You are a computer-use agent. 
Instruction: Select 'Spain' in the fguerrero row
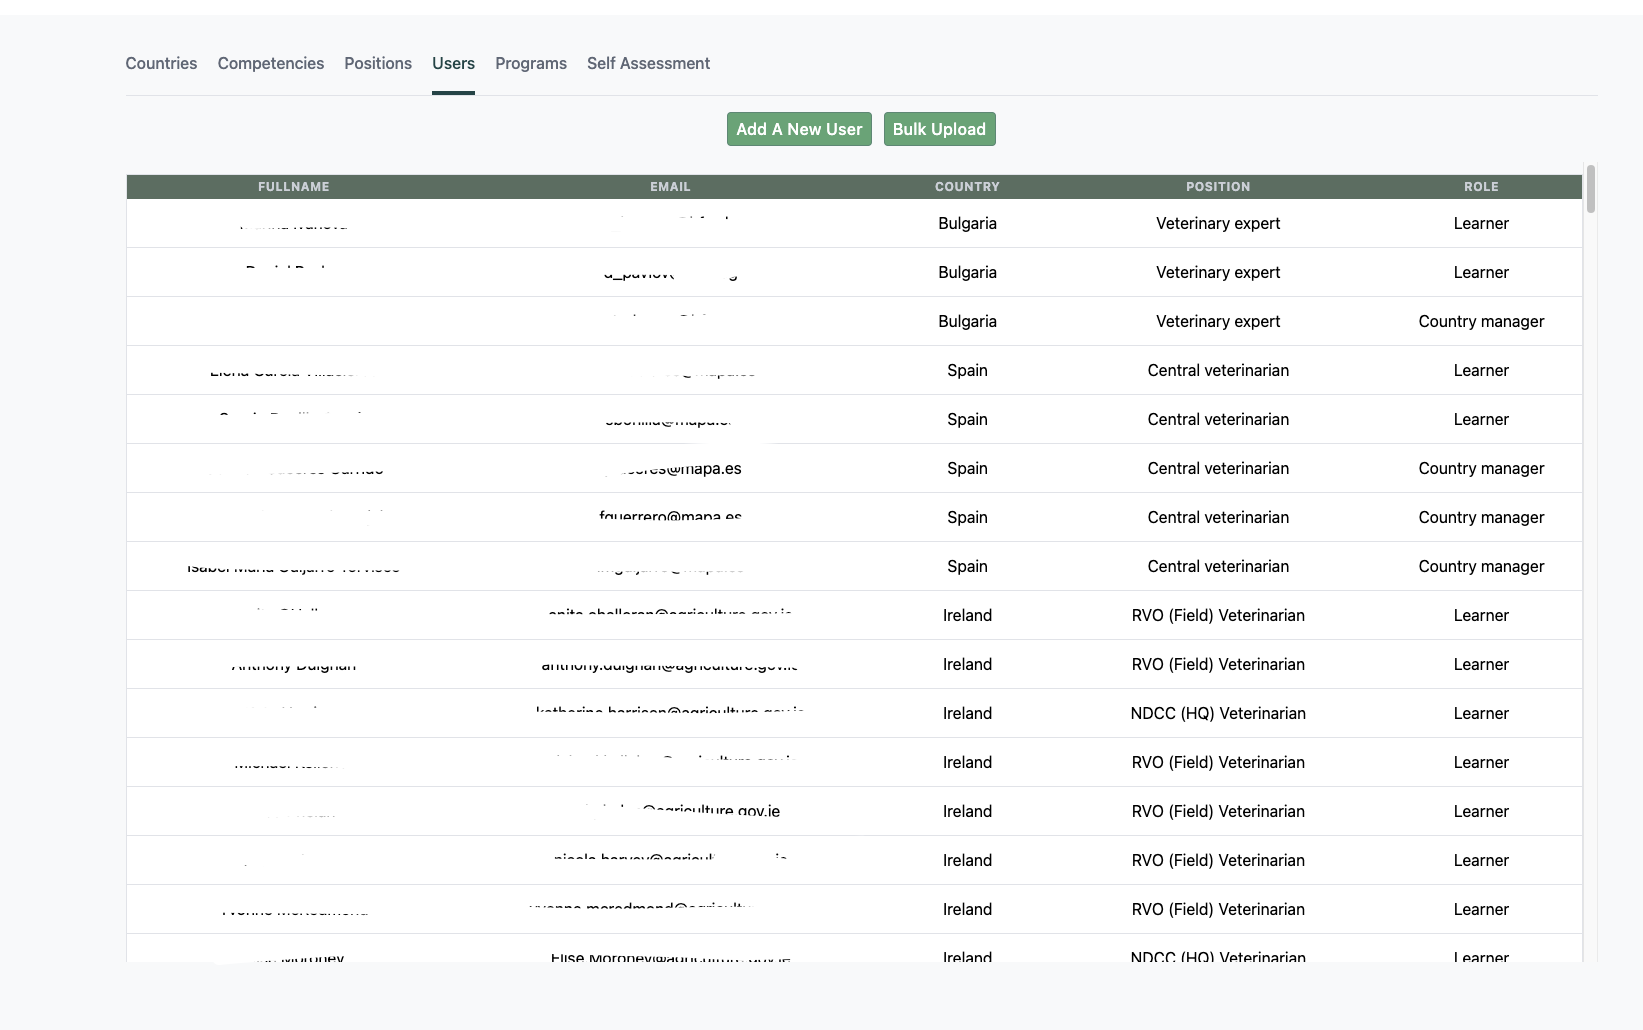[967, 517]
